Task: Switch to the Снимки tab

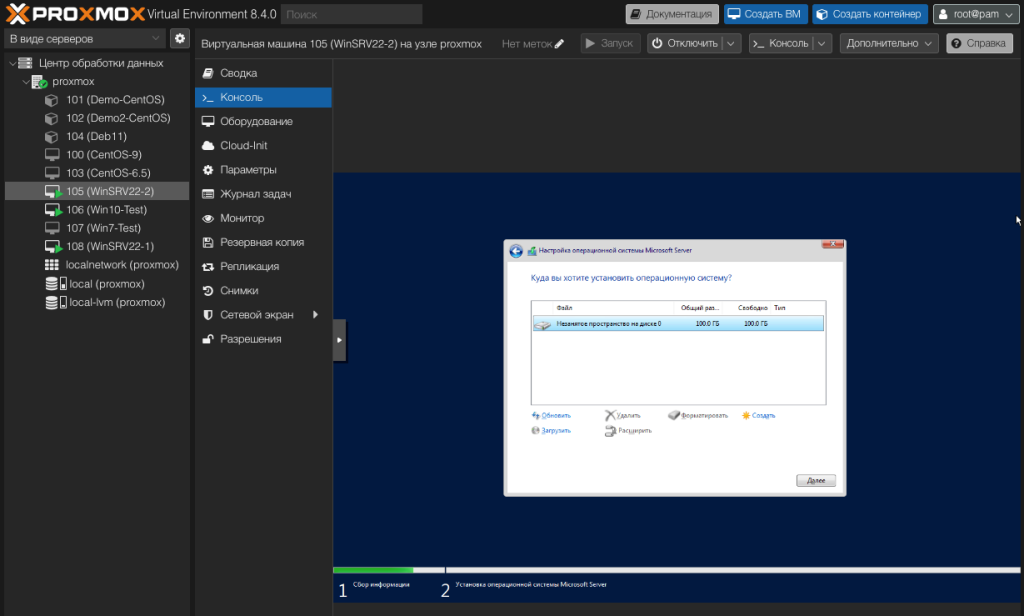Action: point(239,291)
